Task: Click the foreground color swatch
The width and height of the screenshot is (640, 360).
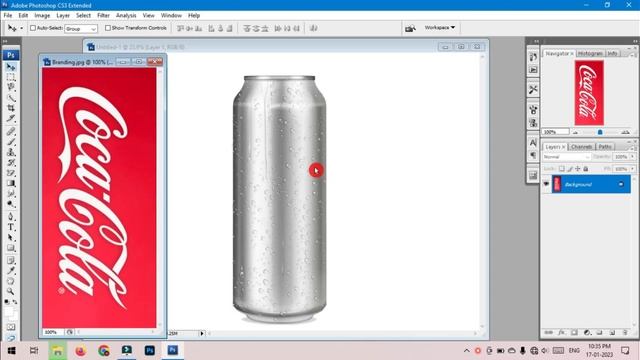Action: click(x=9, y=311)
